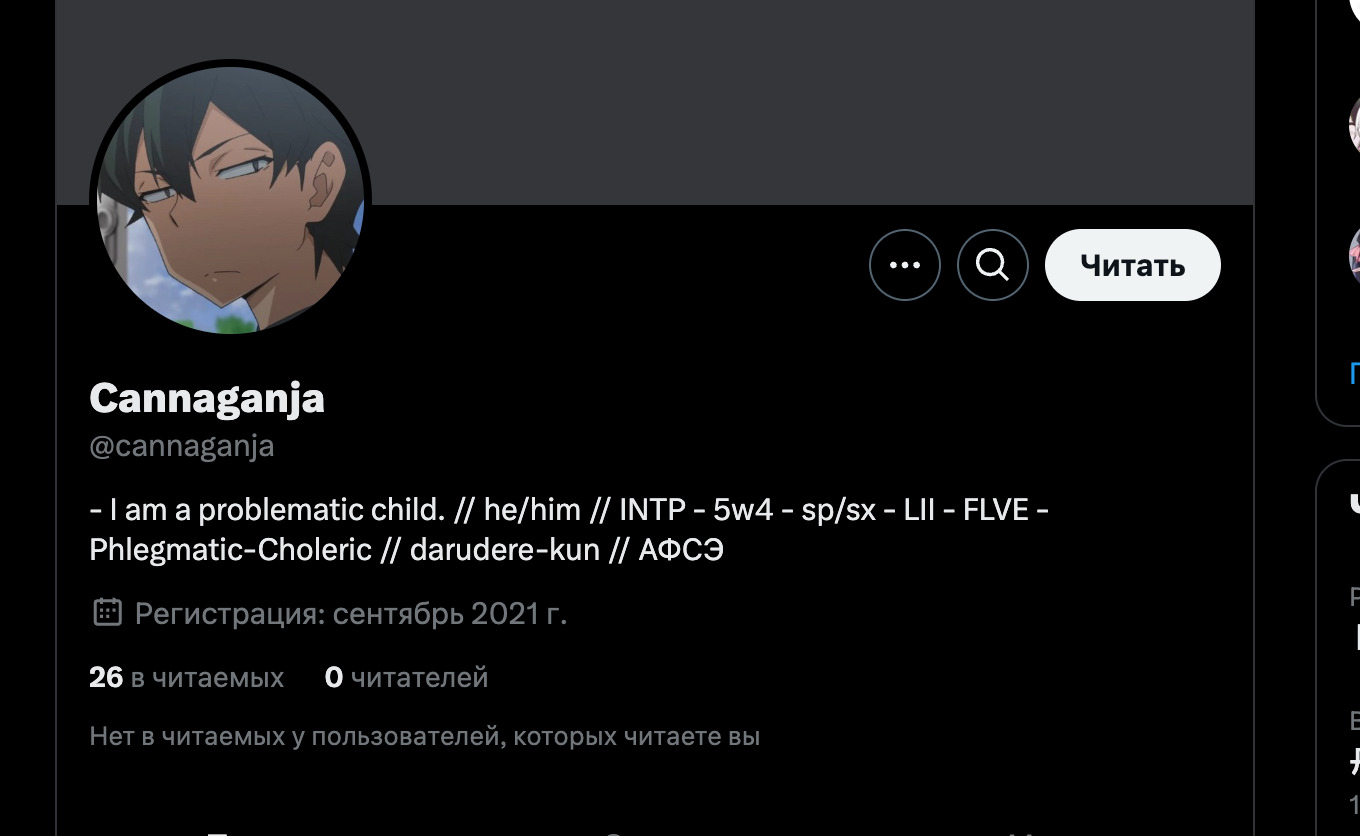The image size is (1360, 836).
Task: Open the 26 в читаемых list
Action: pos(186,677)
